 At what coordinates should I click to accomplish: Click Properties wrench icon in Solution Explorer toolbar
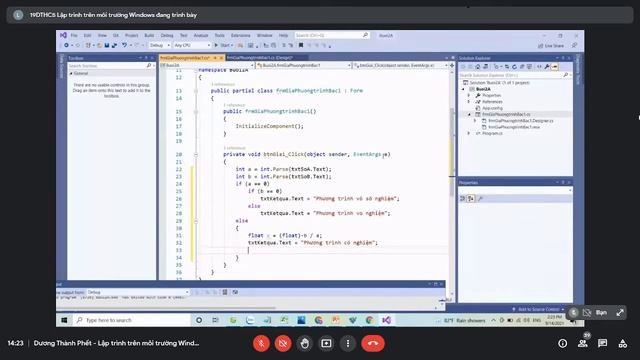pyautogui.click(x=547, y=67)
